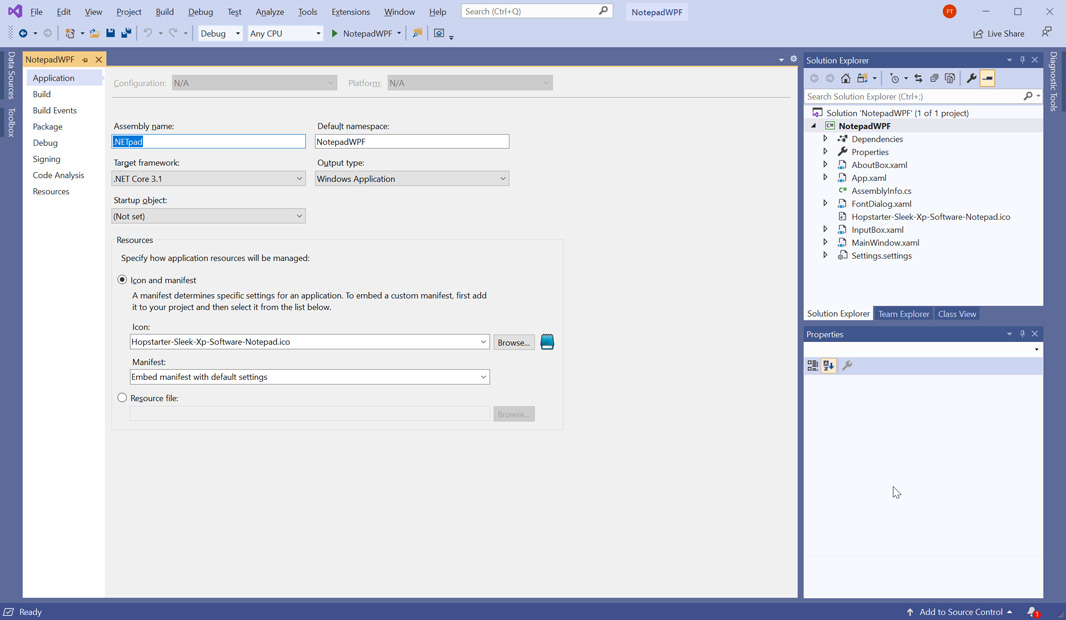
Task: Open the Build menu
Action: pyautogui.click(x=164, y=12)
